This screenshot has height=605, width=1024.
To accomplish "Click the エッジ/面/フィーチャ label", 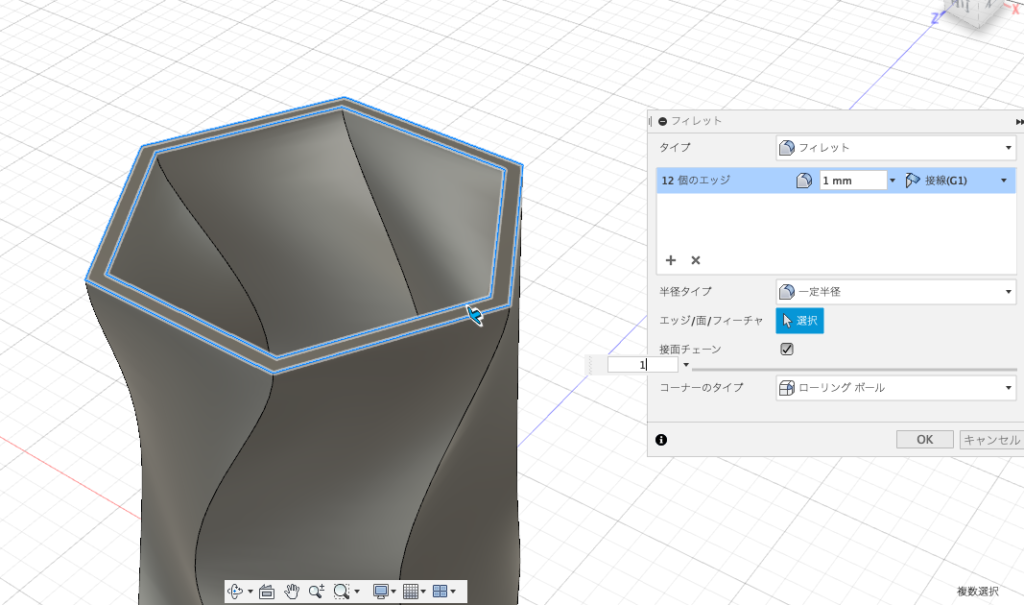I will click(711, 321).
